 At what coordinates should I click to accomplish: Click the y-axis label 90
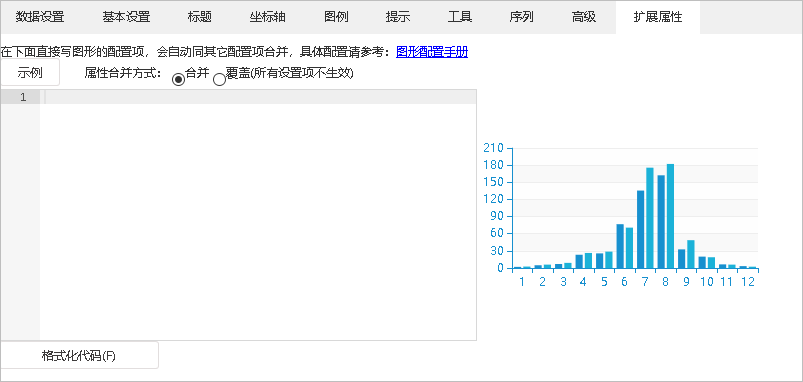click(497, 217)
